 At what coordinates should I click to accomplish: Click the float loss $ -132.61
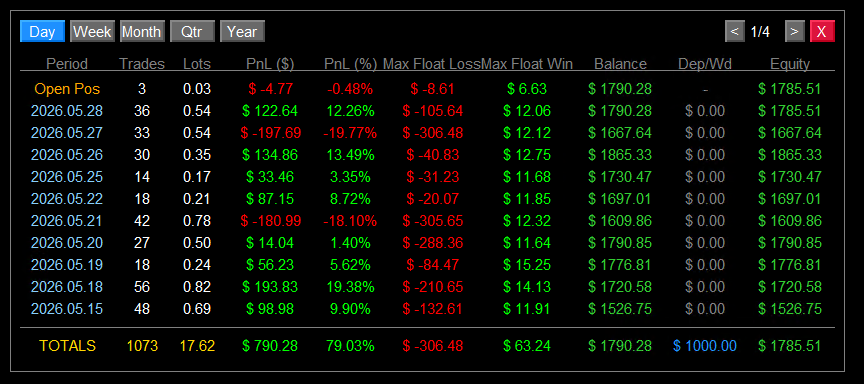tap(433, 309)
